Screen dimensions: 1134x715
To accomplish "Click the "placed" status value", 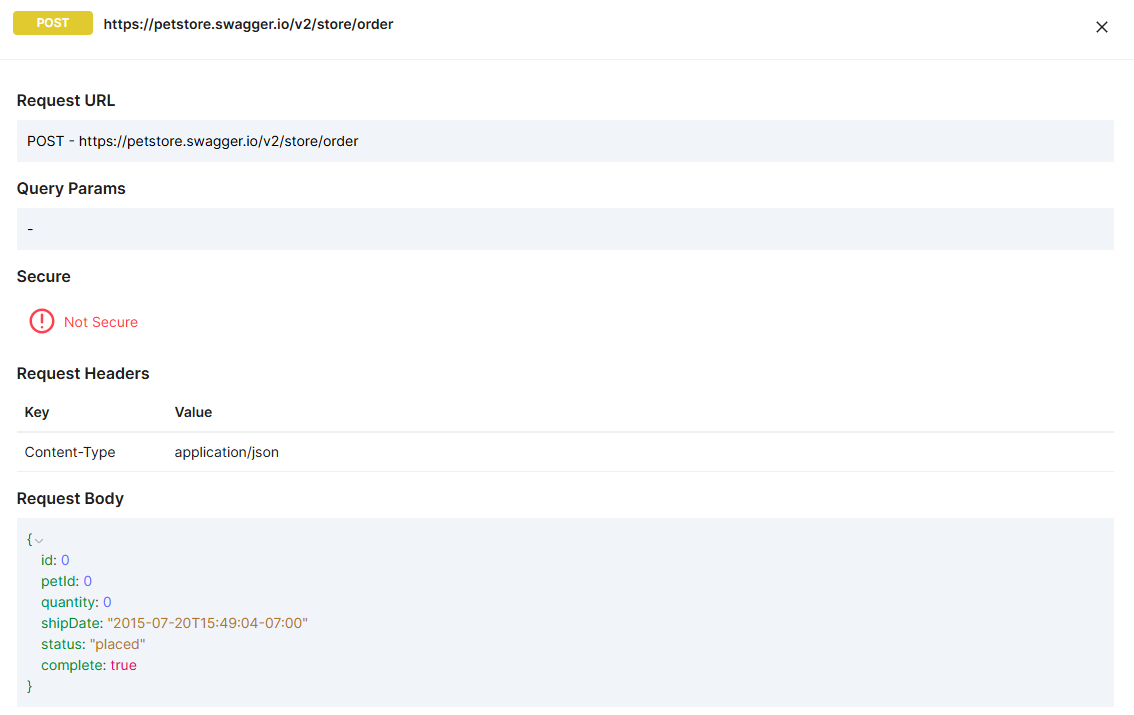I will (x=118, y=644).
